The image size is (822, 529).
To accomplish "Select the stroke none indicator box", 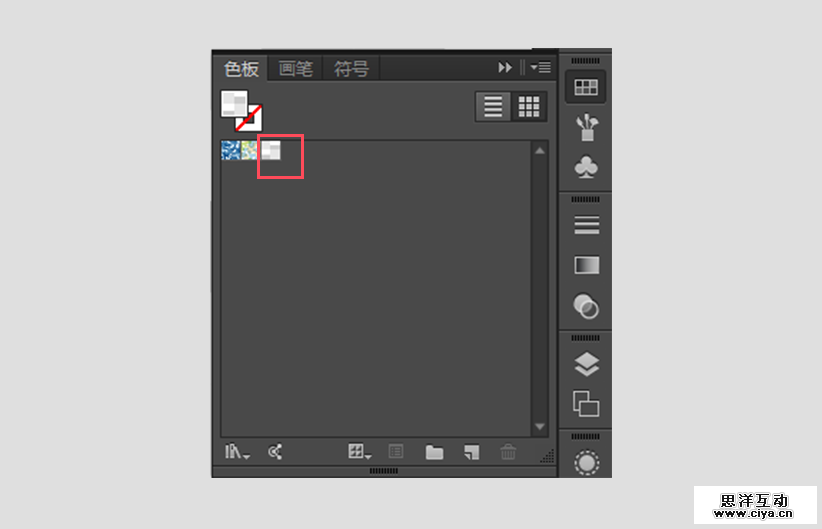I will [x=249, y=118].
